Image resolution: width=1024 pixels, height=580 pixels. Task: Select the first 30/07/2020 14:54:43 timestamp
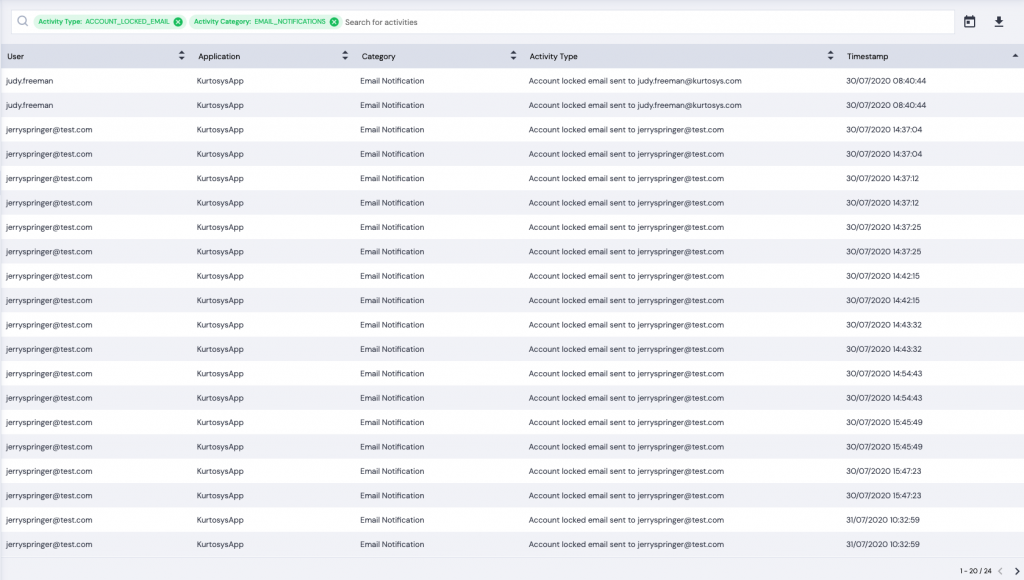point(884,374)
